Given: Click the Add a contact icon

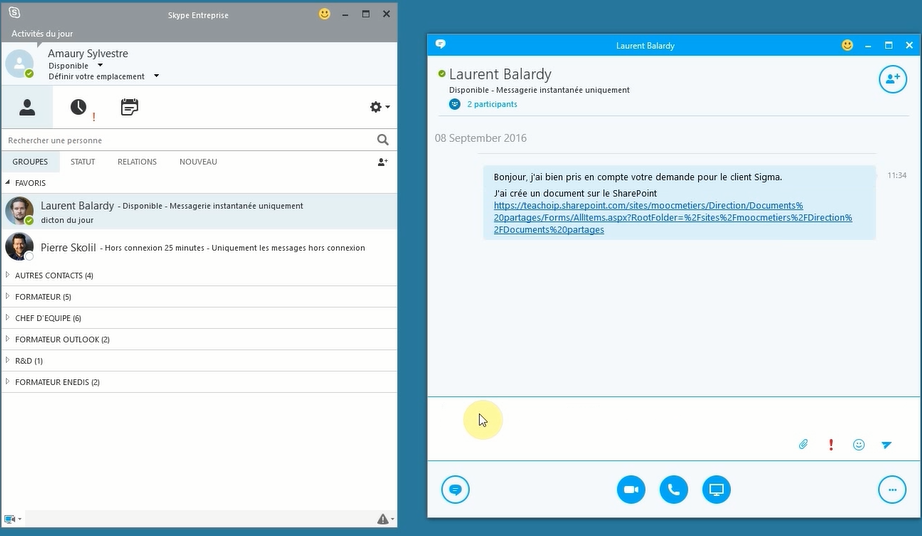Looking at the screenshot, I should tap(382, 162).
